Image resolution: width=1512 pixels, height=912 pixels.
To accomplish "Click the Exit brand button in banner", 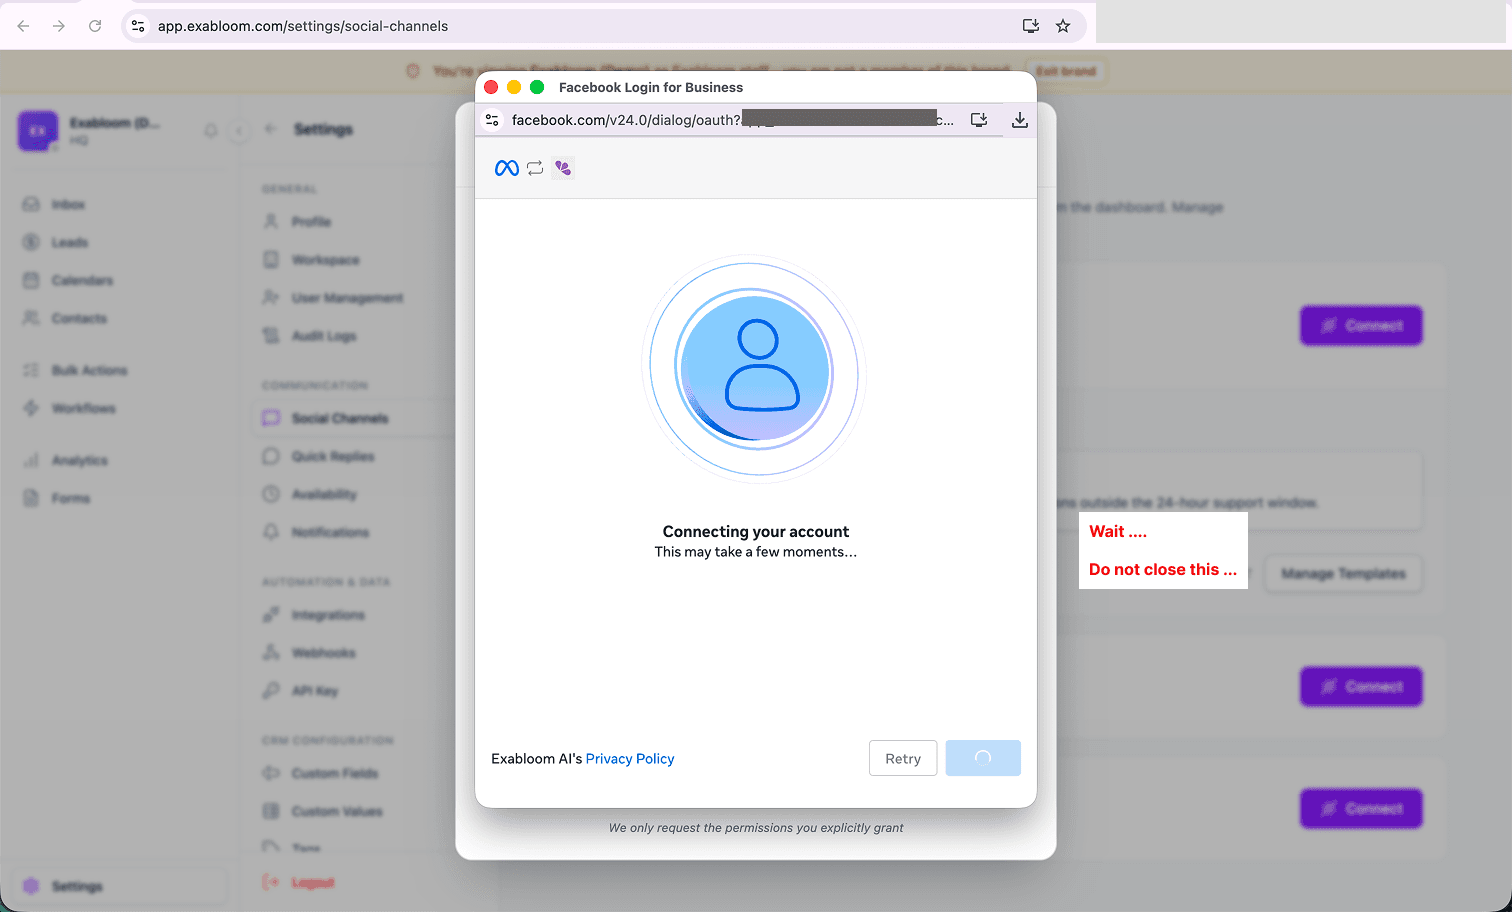I will coord(1065,71).
